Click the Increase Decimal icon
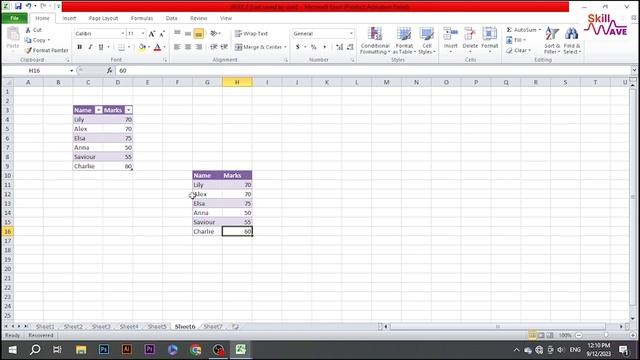640x360 pixels. 339,47
